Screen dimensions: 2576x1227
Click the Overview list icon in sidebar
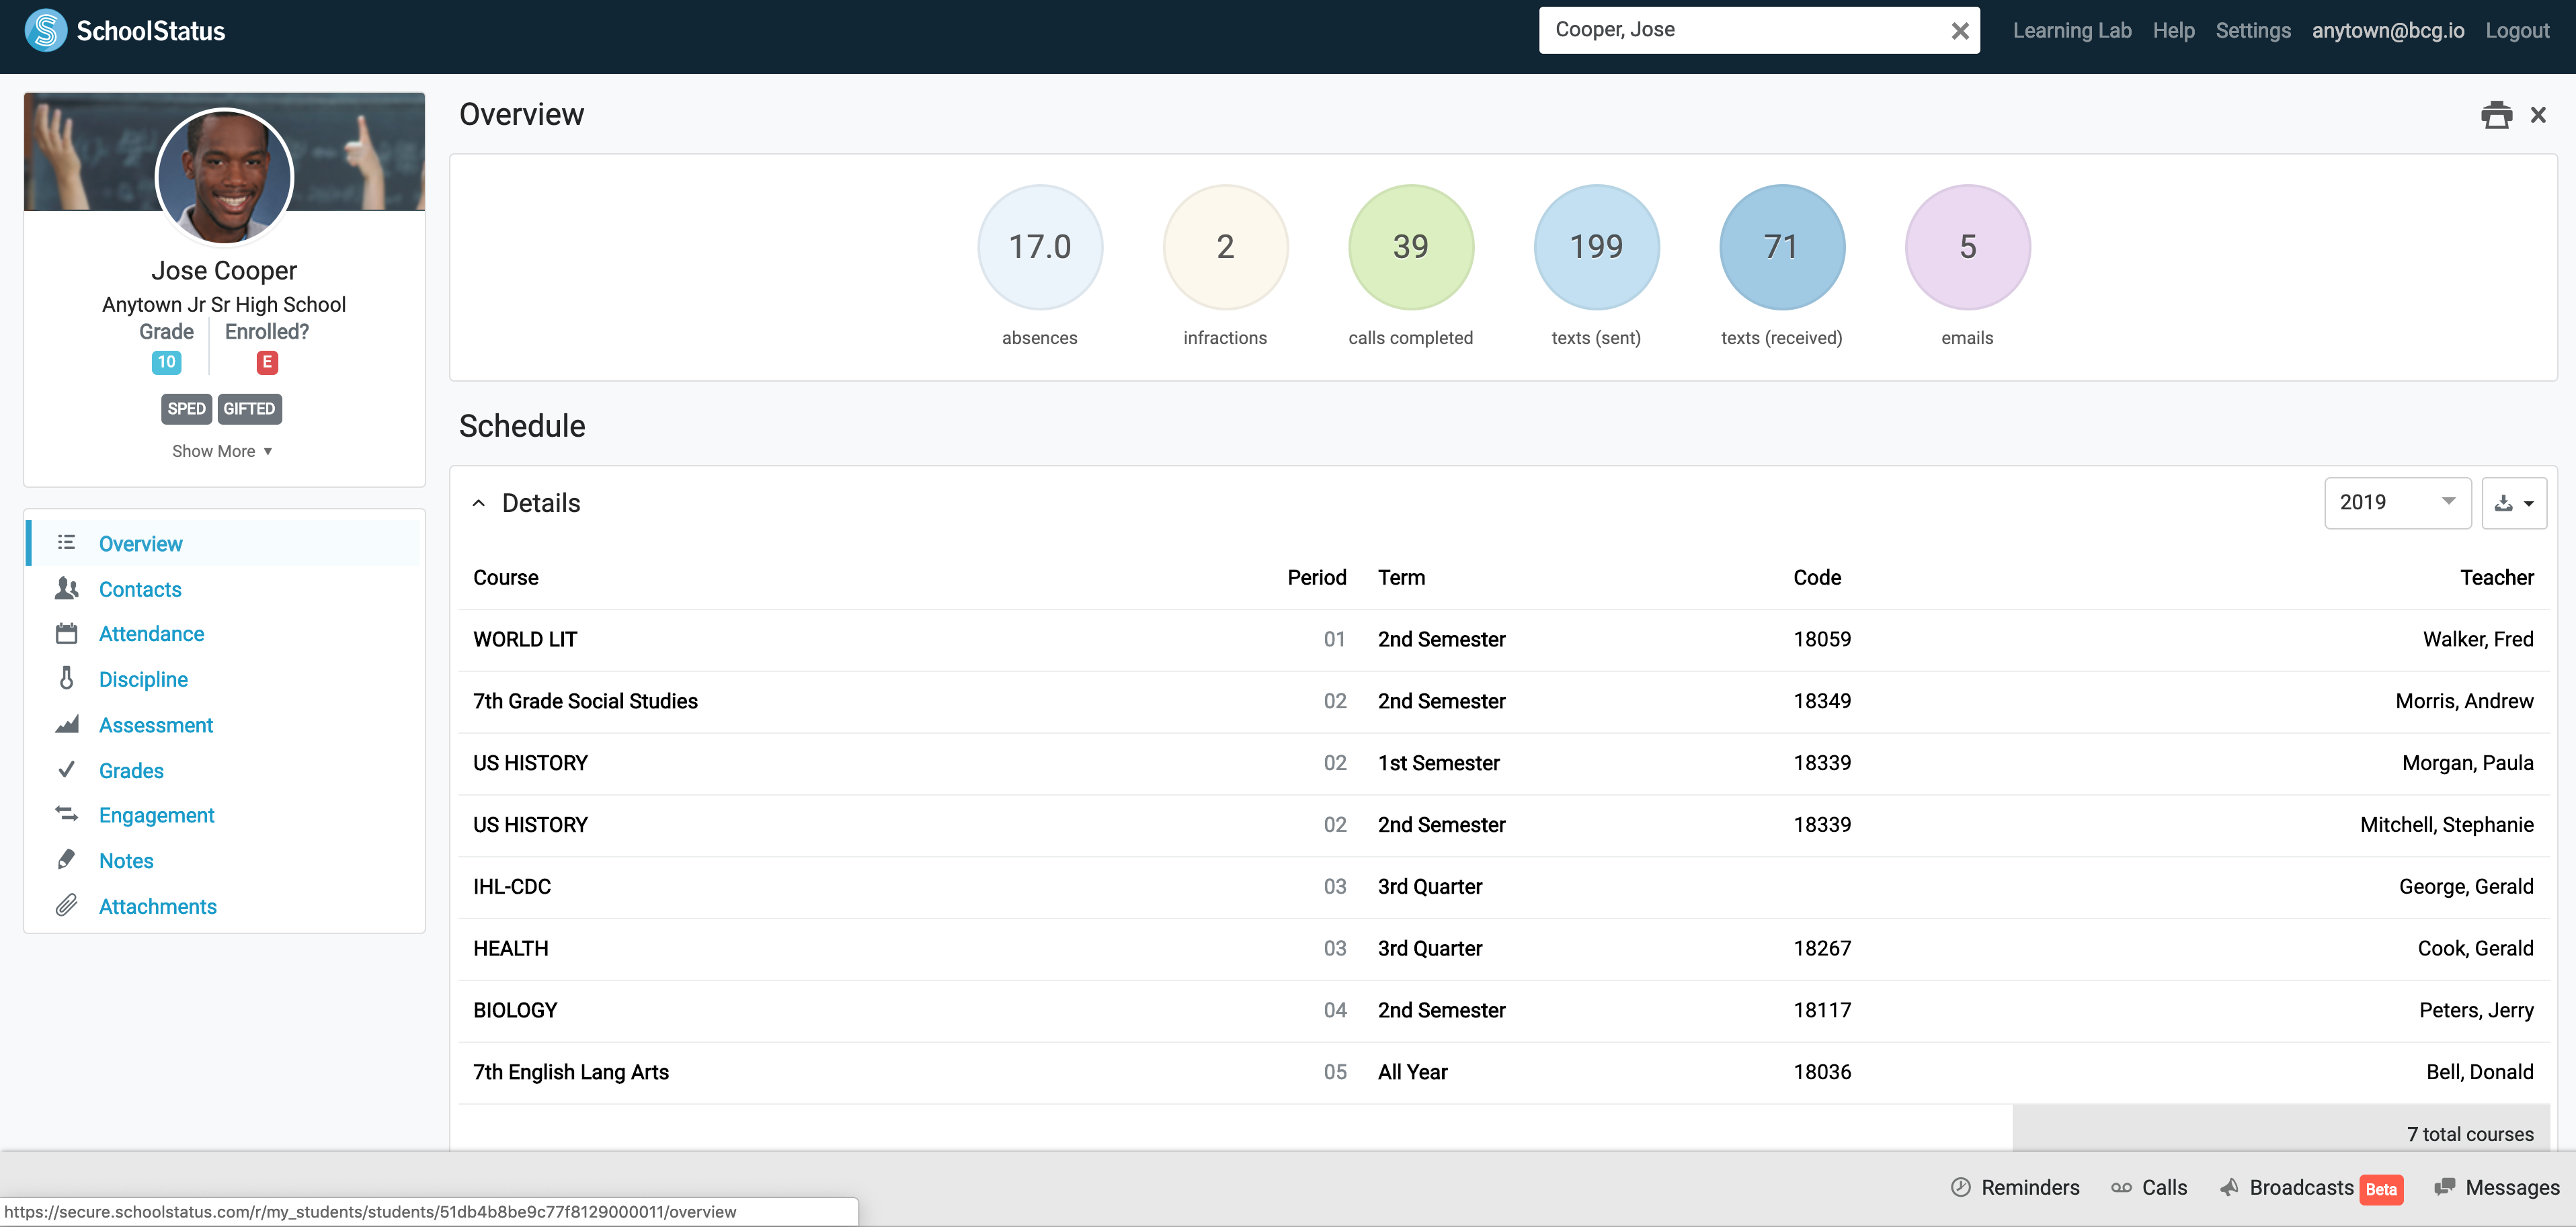(x=66, y=542)
